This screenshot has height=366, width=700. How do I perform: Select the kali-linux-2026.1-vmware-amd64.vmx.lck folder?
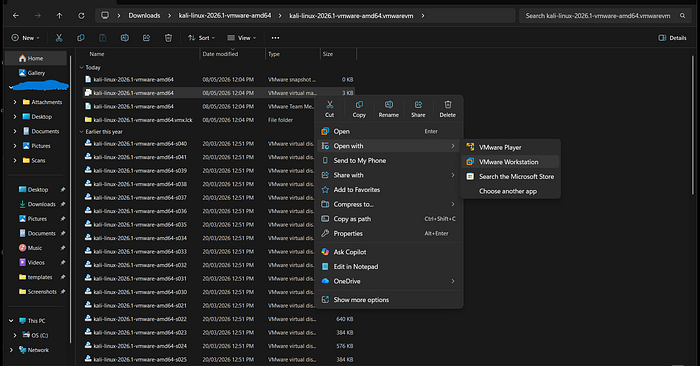[143, 120]
